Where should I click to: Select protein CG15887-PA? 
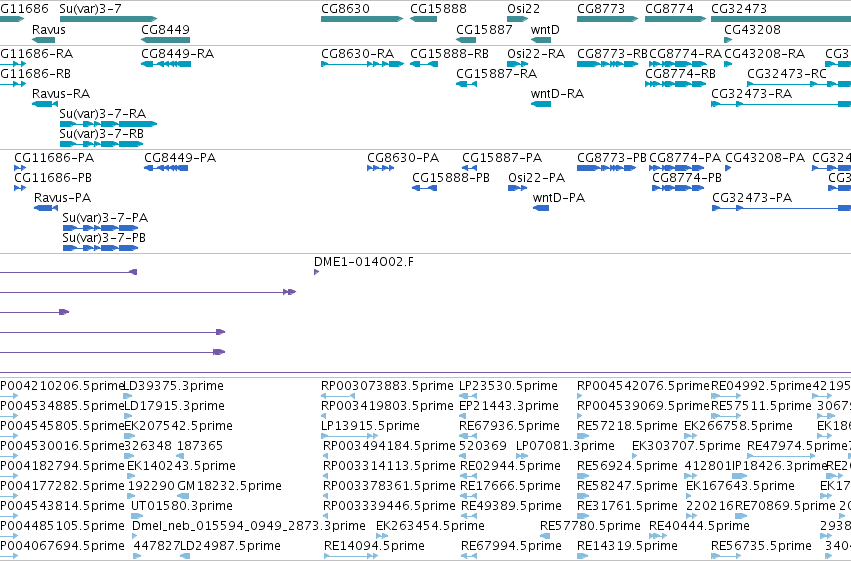(469, 168)
